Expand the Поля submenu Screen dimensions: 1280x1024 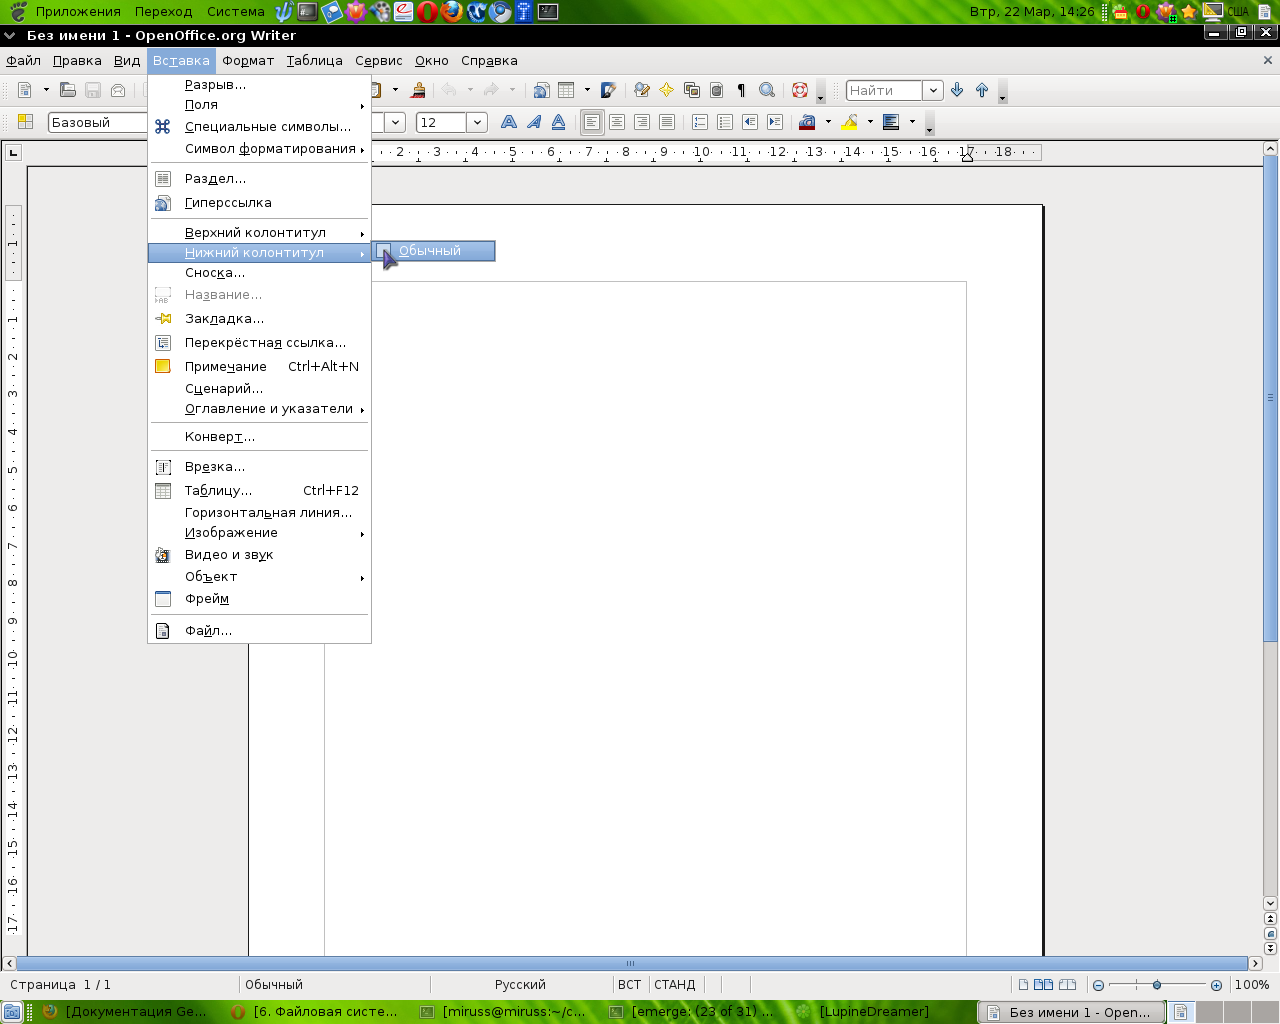[x=260, y=105]
